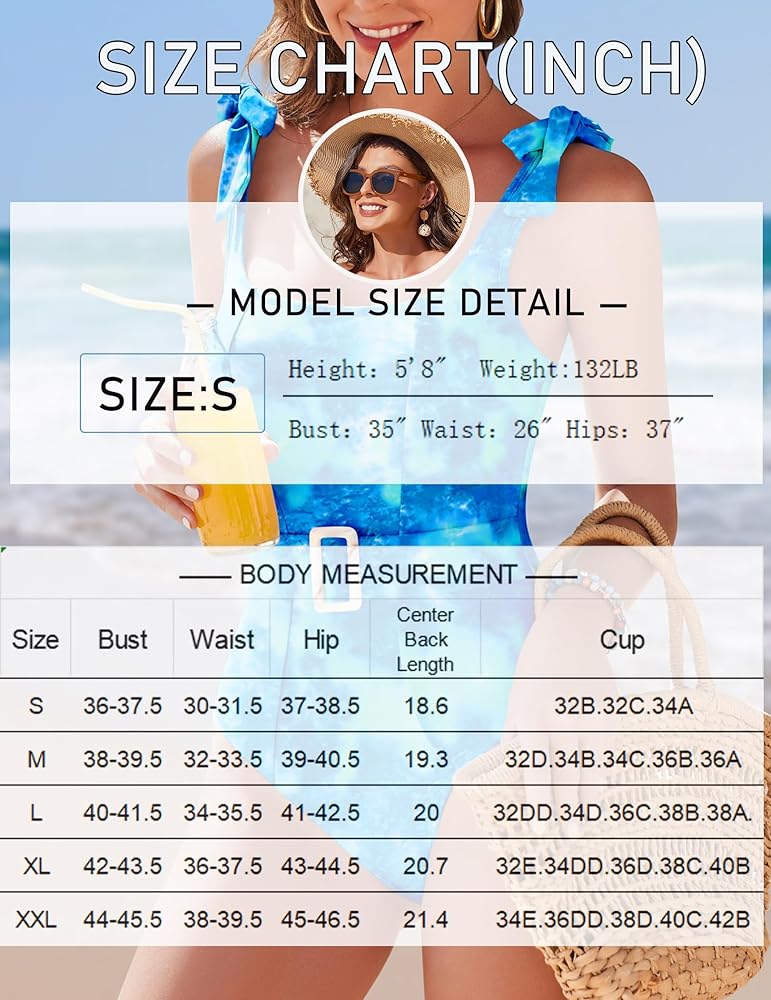Click the 45-46.5 hip cell
771x1000 pixels.
[320, 919]
